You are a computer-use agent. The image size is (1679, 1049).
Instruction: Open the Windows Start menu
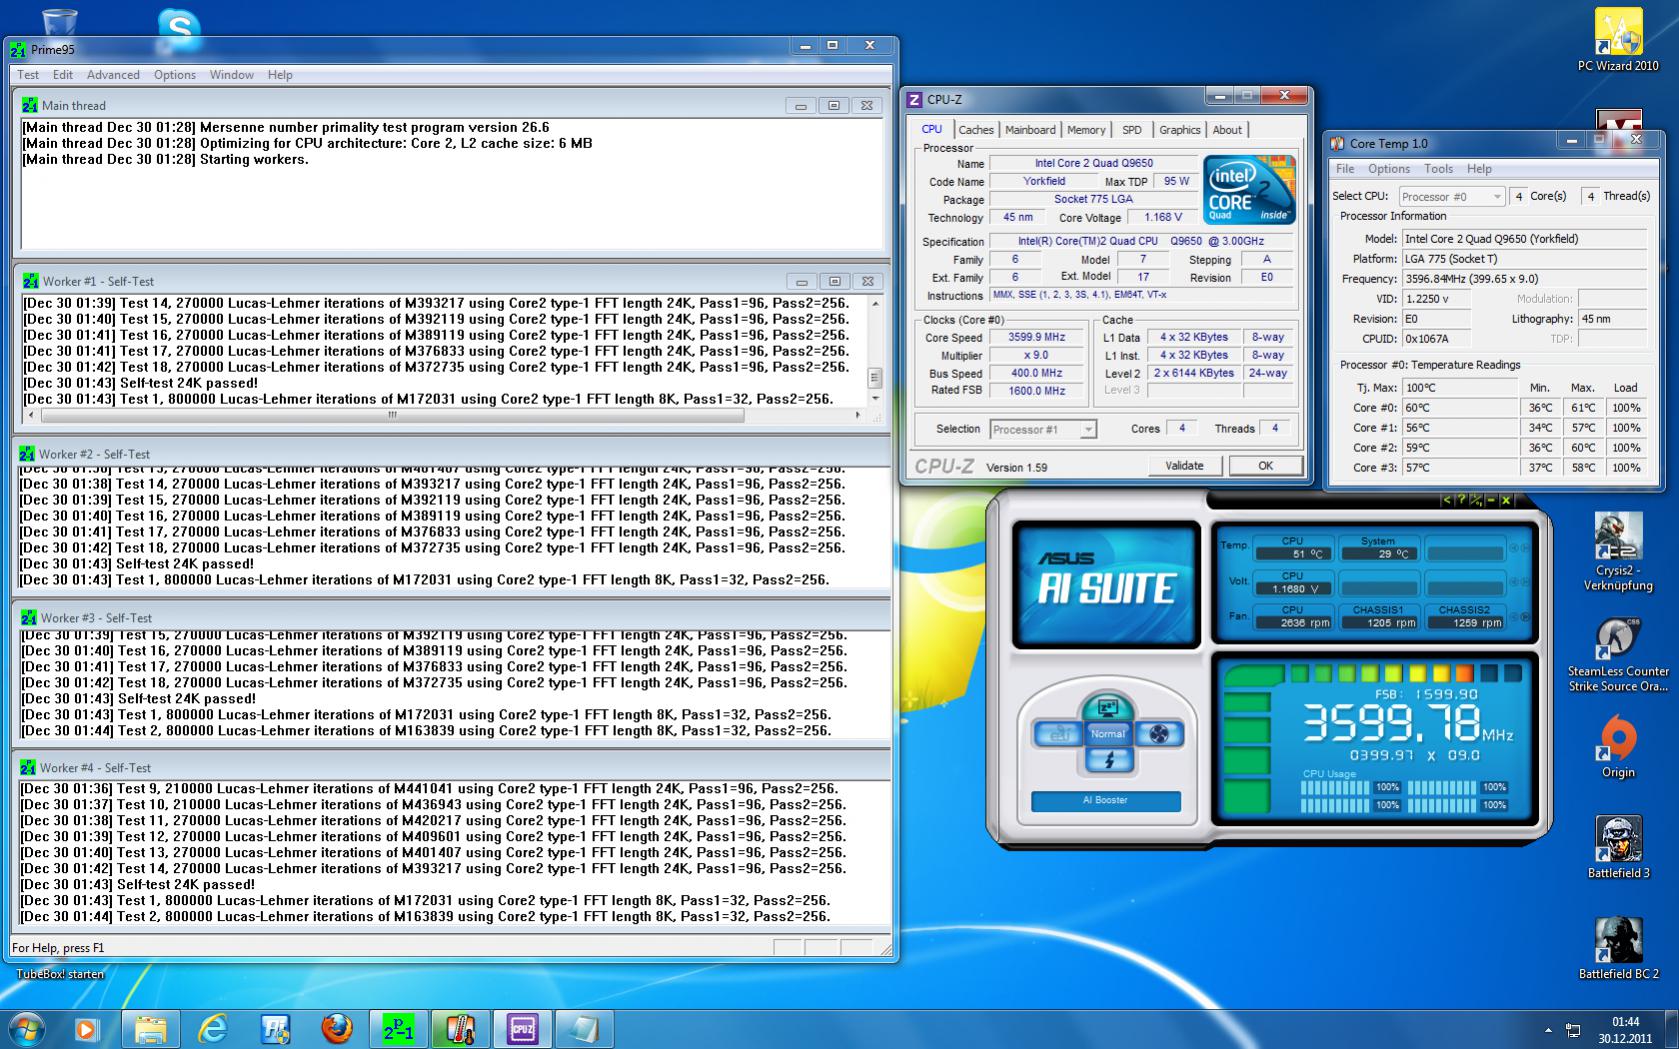(x=27, y=1029)
